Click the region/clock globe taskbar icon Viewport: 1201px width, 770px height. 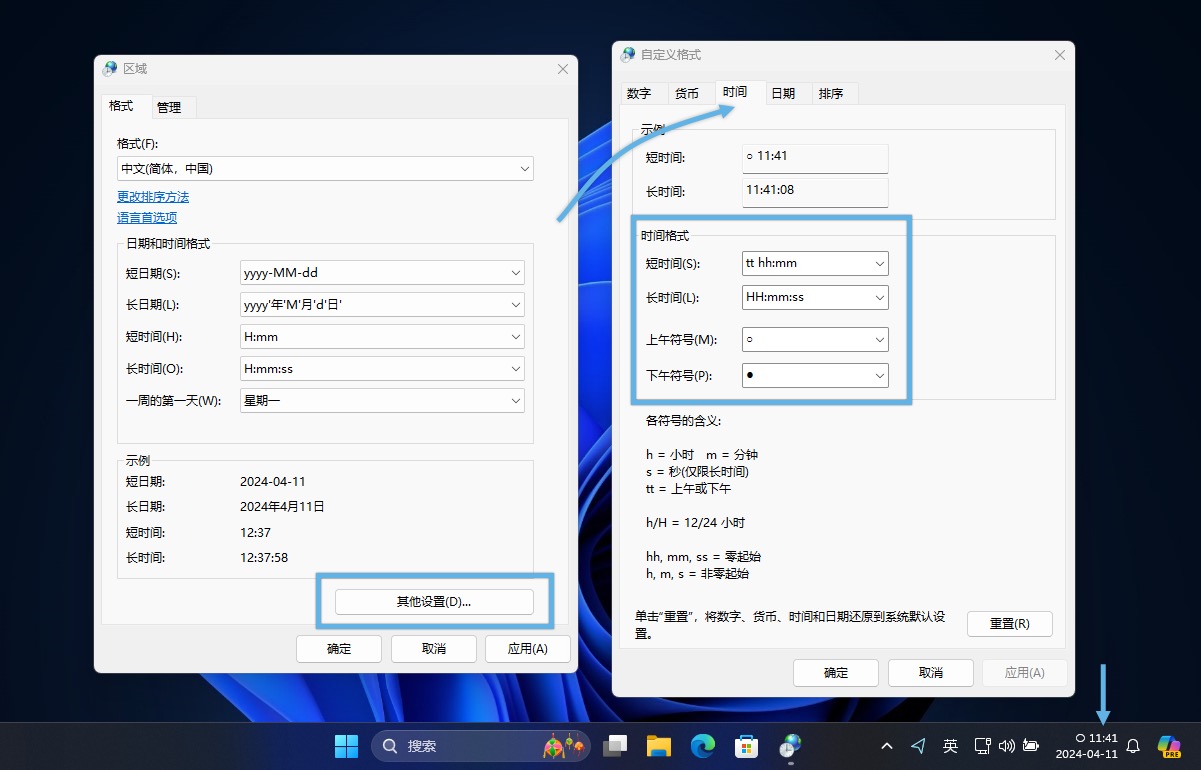(791, 746)
